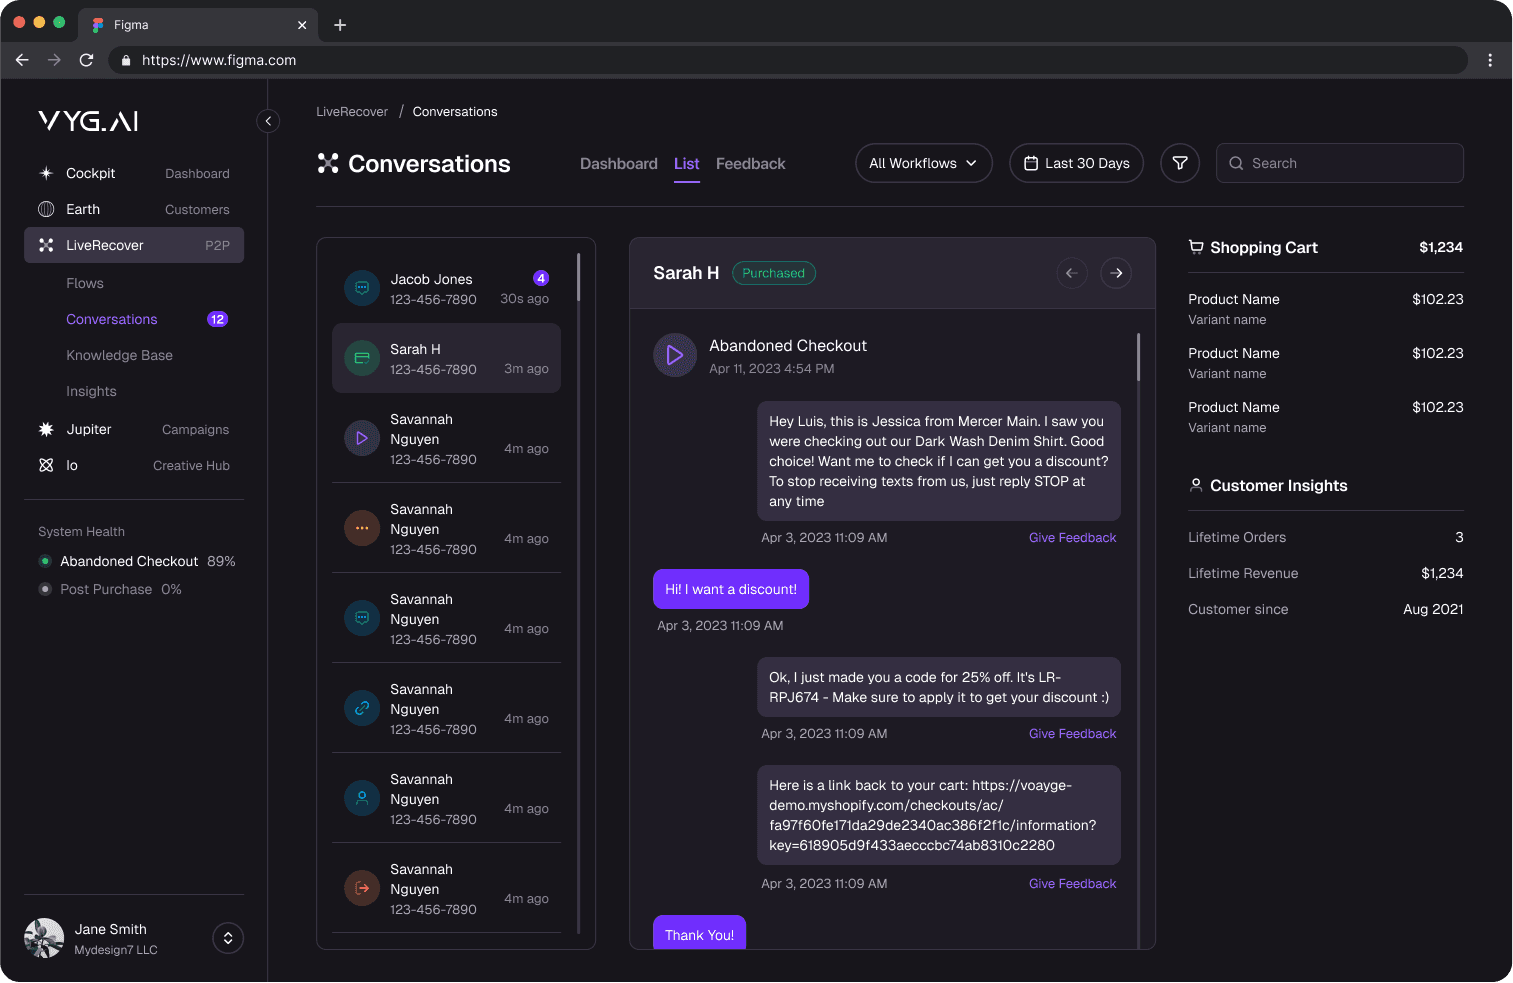Select the Earth globe icon in the sidebar

(x=46, y=209)
